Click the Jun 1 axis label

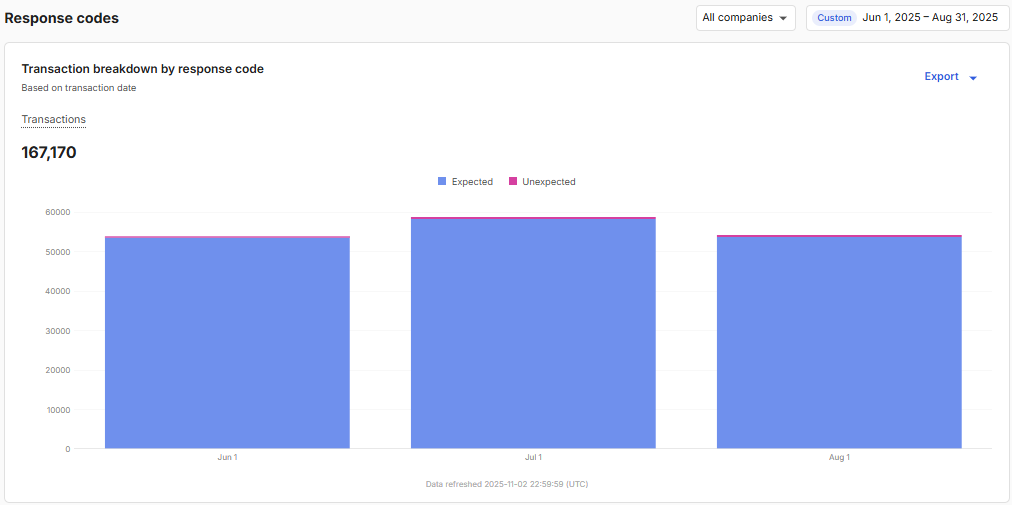(x=227, y=457)
